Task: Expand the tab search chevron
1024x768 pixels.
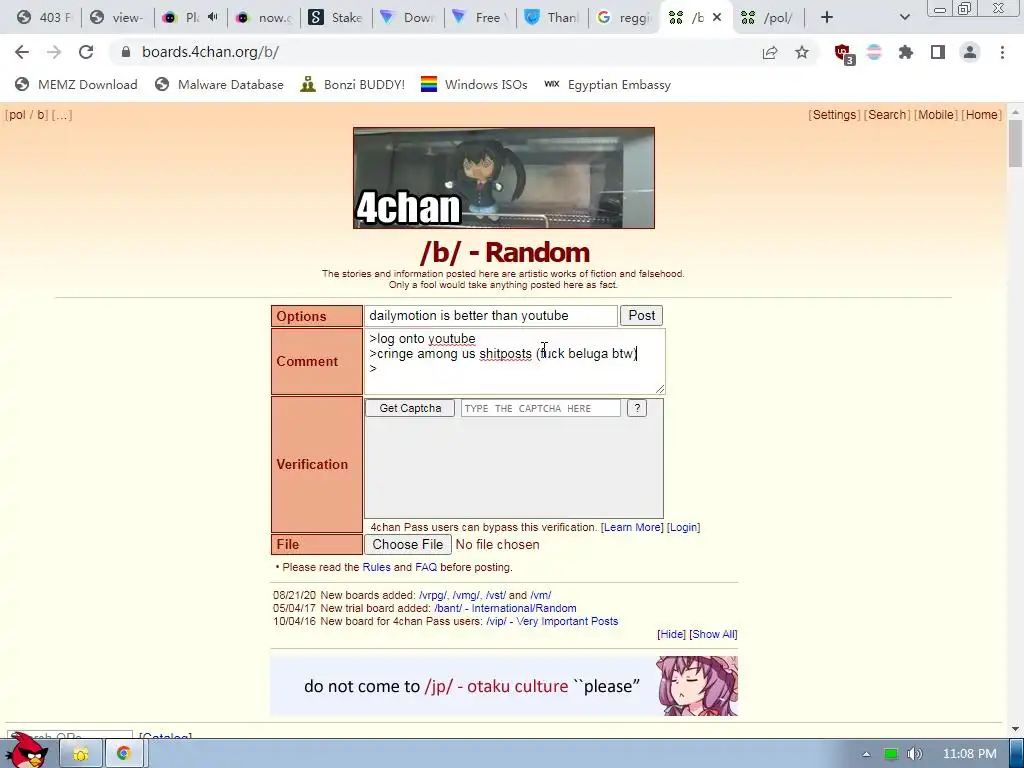Action: pyautogui.click(x=904, y=18)
